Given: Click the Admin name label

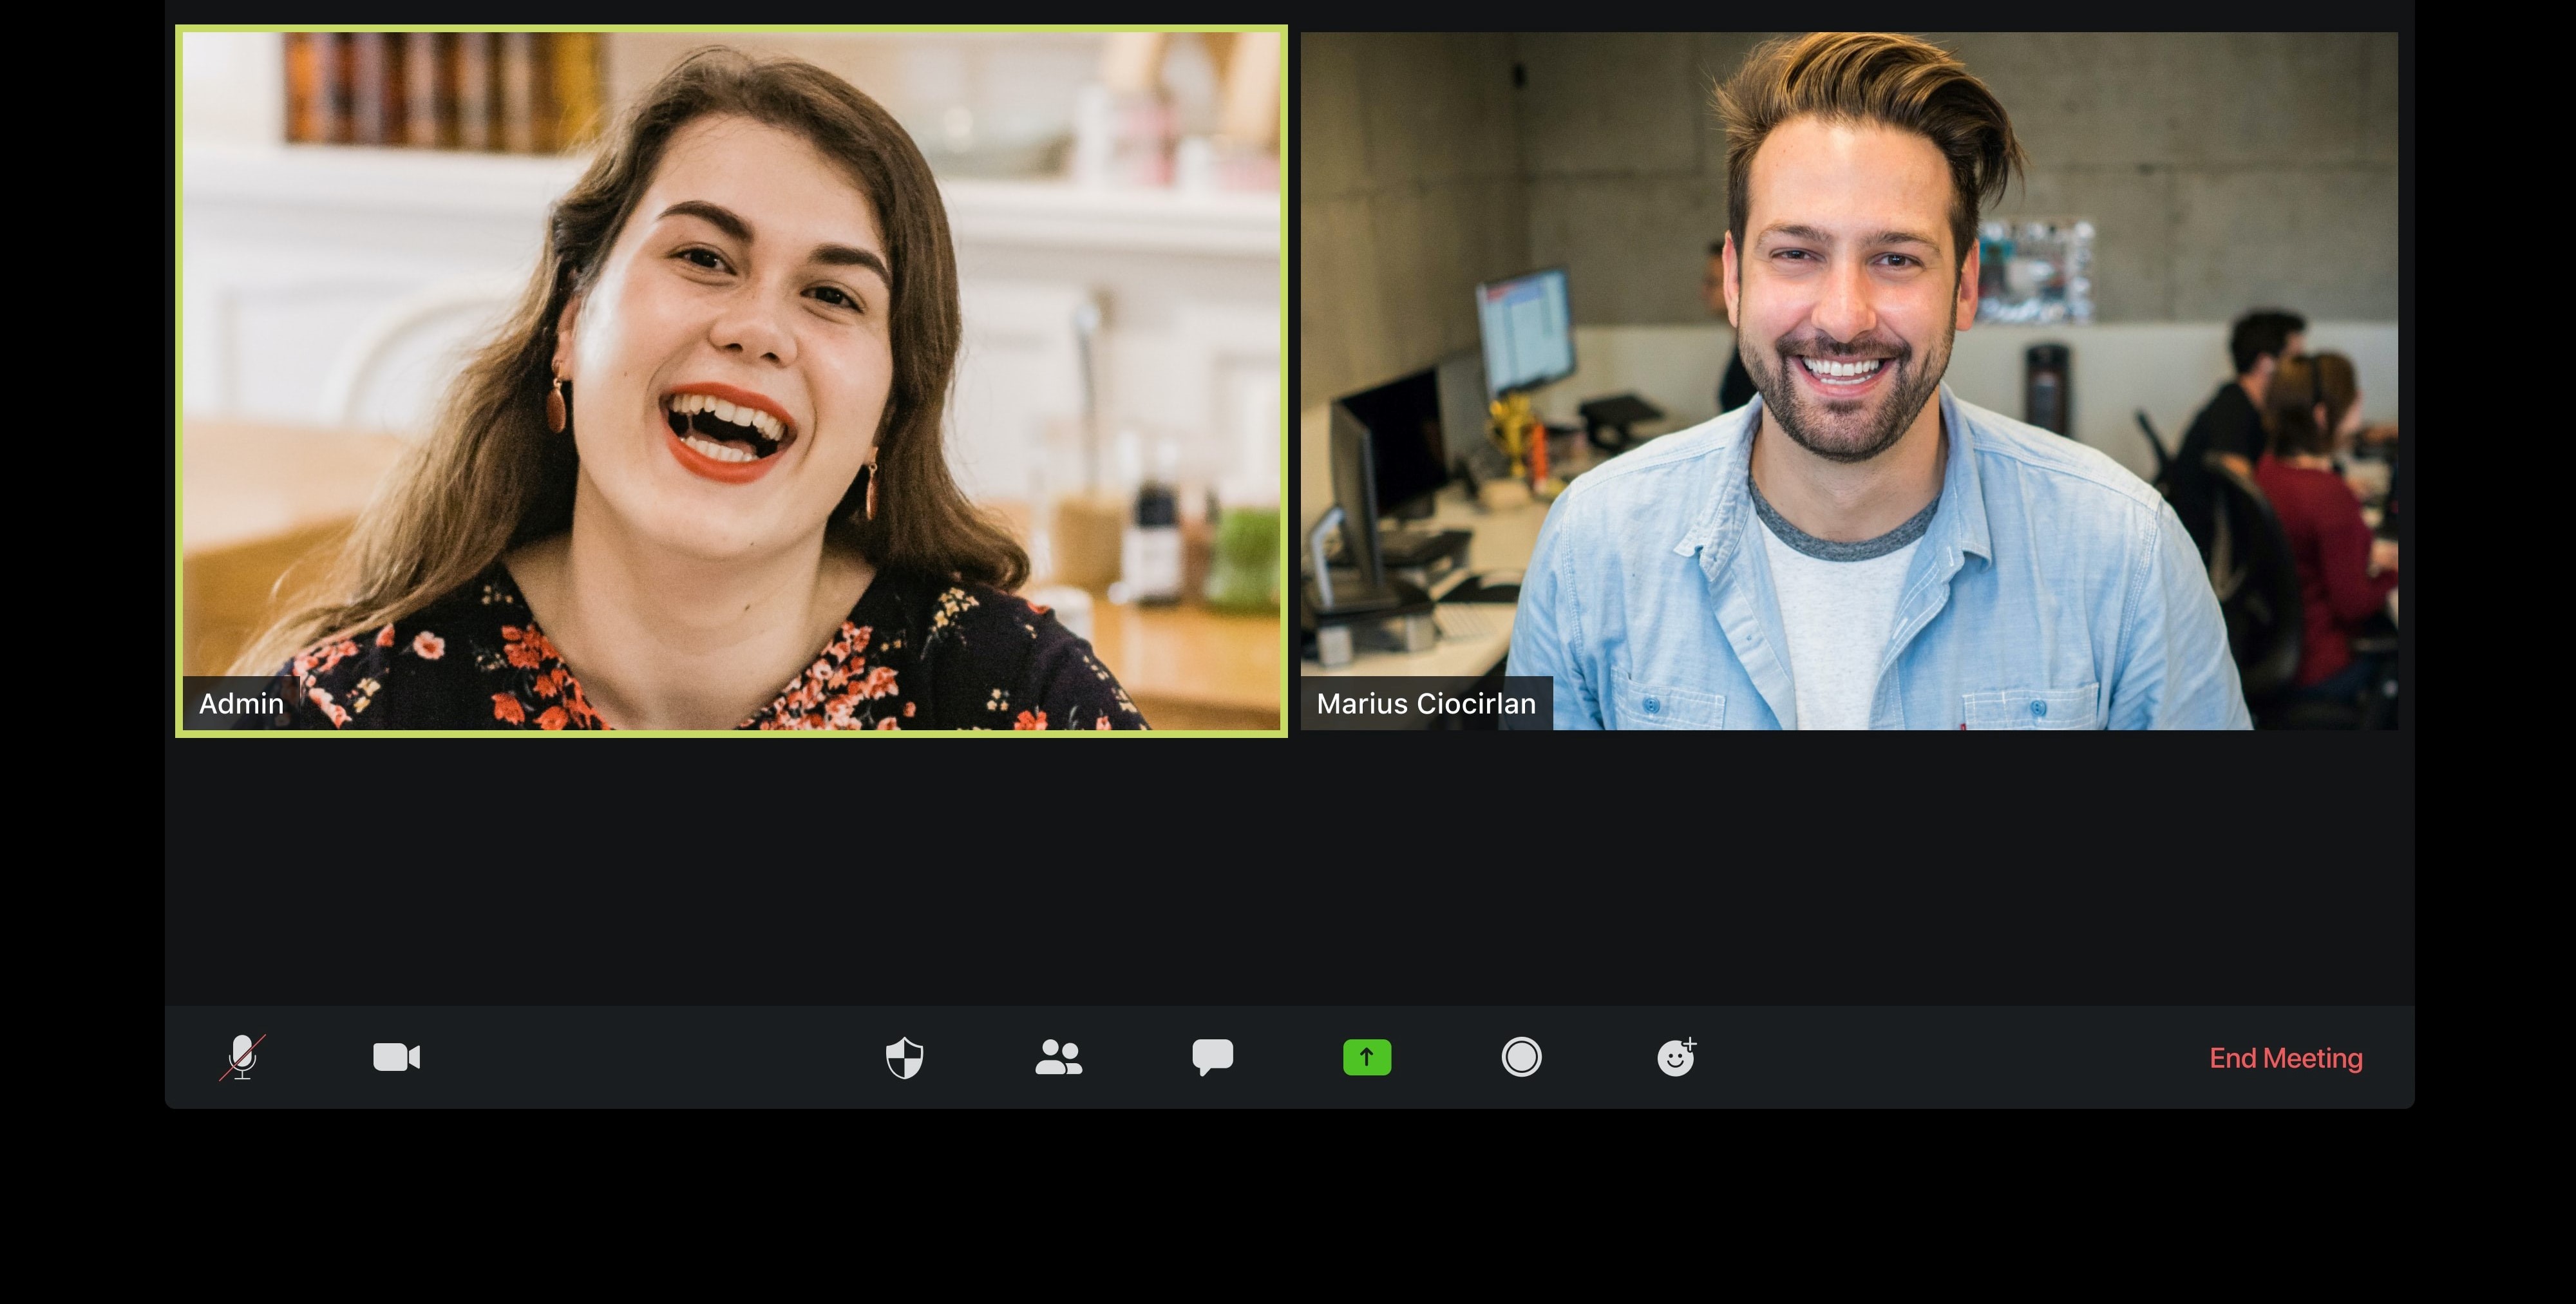Looking at the screenshot, I should coord(241,703).
